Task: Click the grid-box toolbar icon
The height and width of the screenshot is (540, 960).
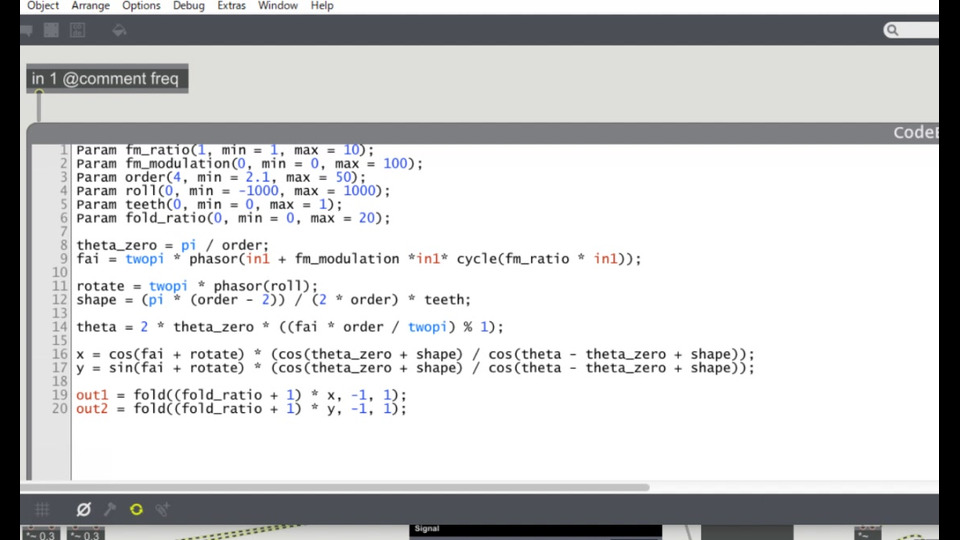Action: point(51,30)
